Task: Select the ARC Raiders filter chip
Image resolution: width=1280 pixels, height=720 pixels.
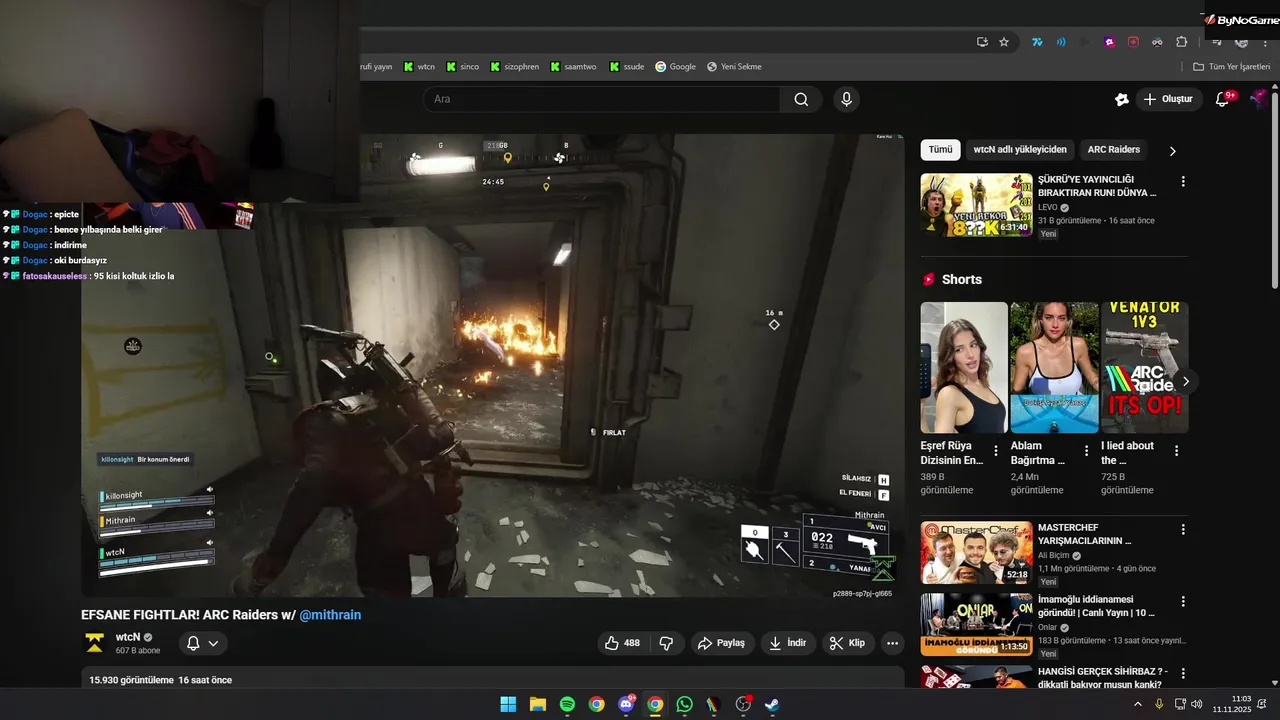Action: tap(1114, 150)
